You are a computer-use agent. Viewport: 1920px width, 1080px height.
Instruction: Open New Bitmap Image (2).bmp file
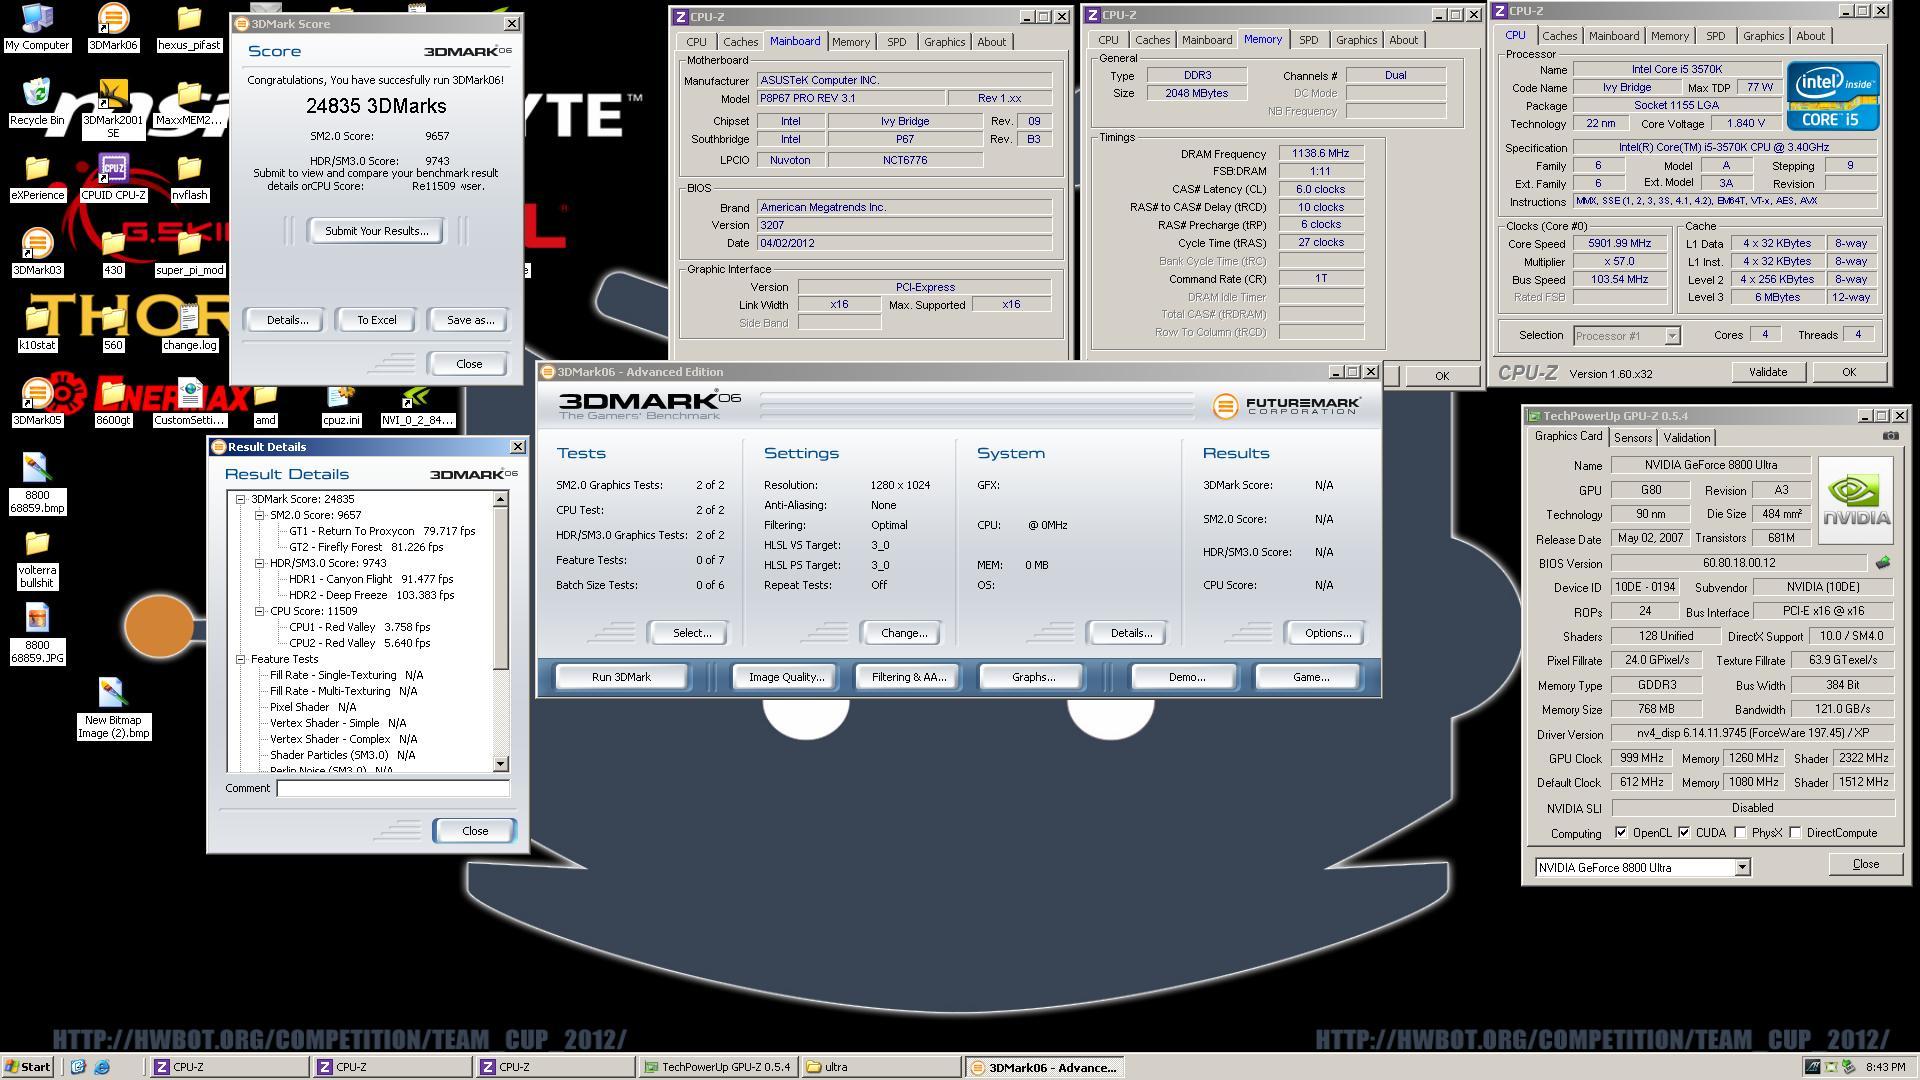coord(113,708)
